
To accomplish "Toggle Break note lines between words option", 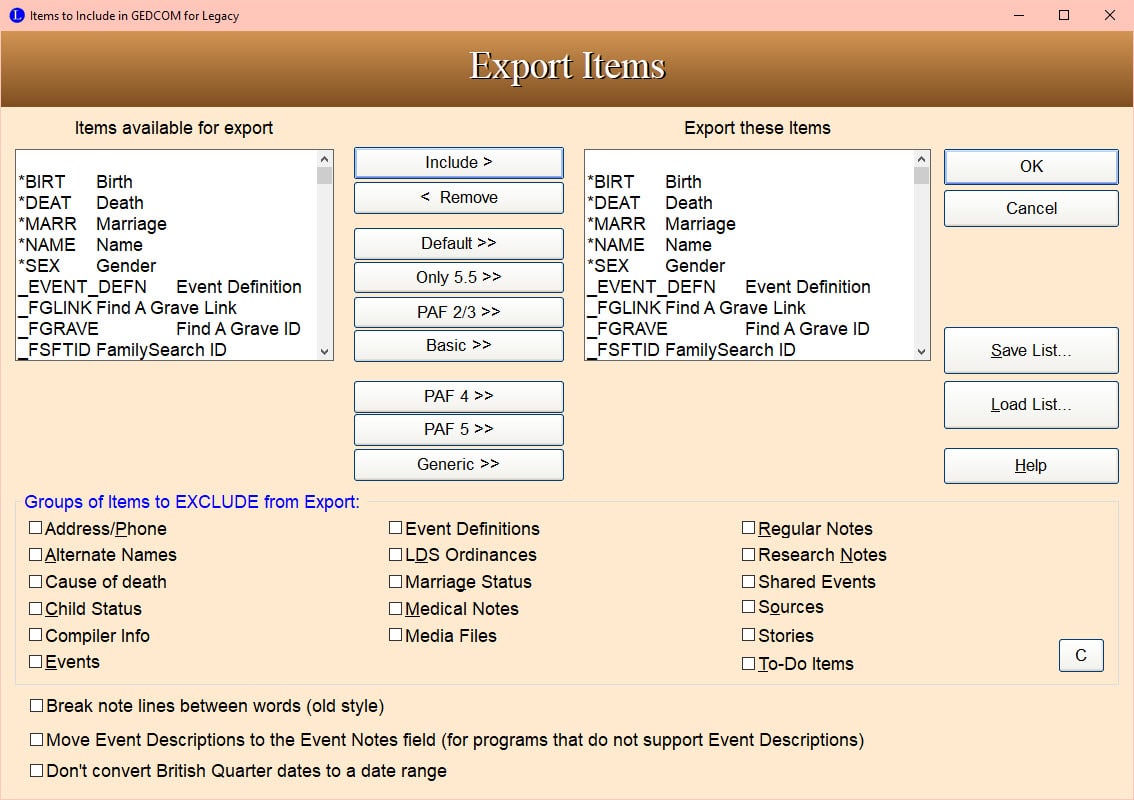I will click(x=37, y=706).
